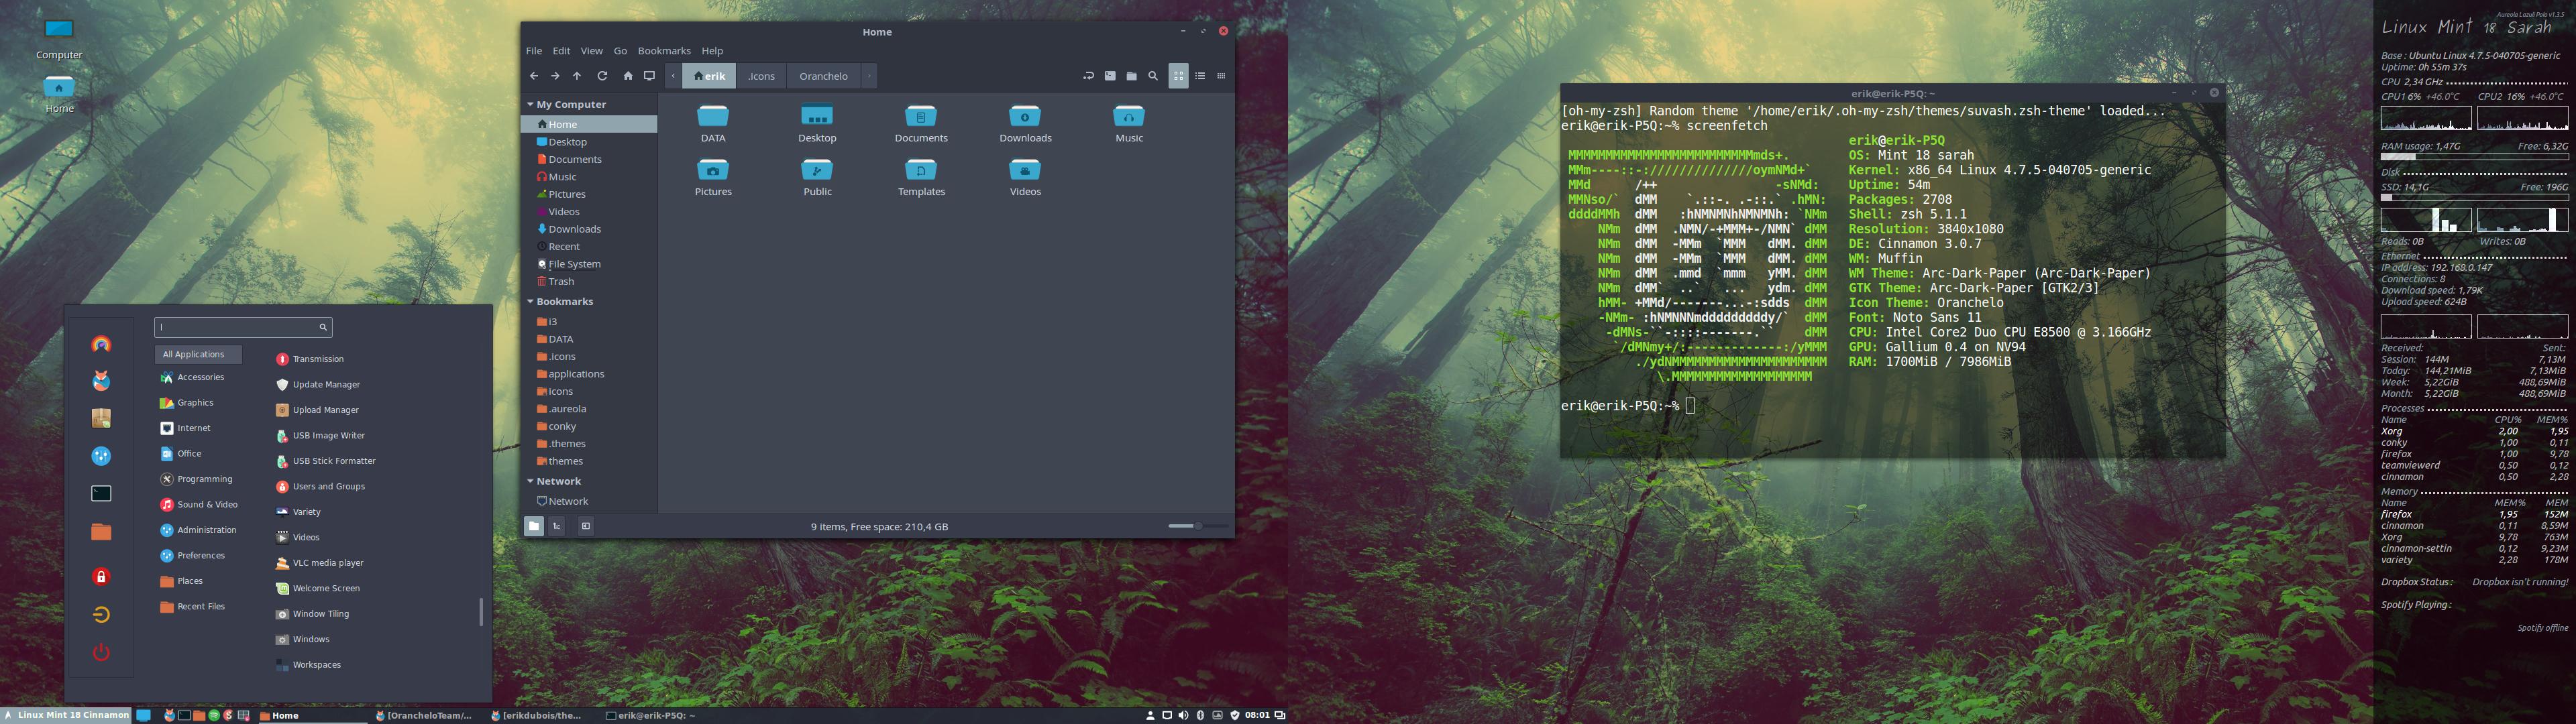Click red power icon in menu

101,653
